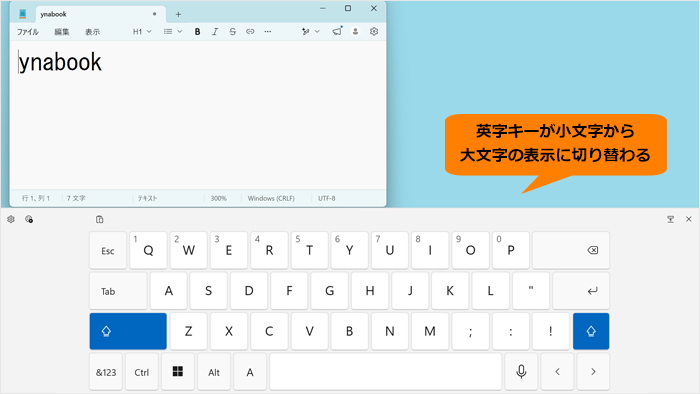Undock the touch keyboard
This screenshot has height=394, width=700.
671,219
